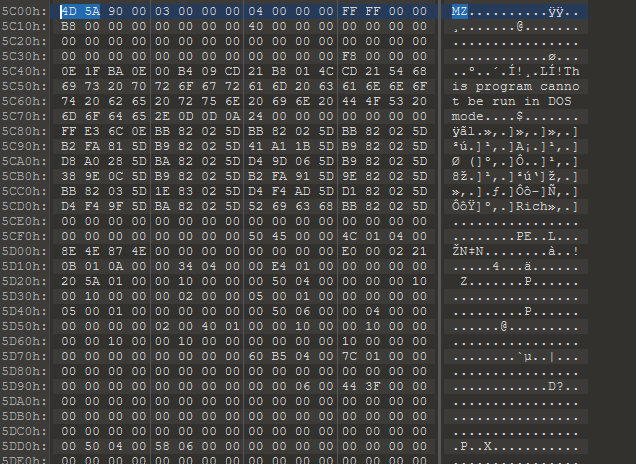Select byte 3F in row 5D90h
Viewport: 636px width, 464px height.
click(373, 387)
